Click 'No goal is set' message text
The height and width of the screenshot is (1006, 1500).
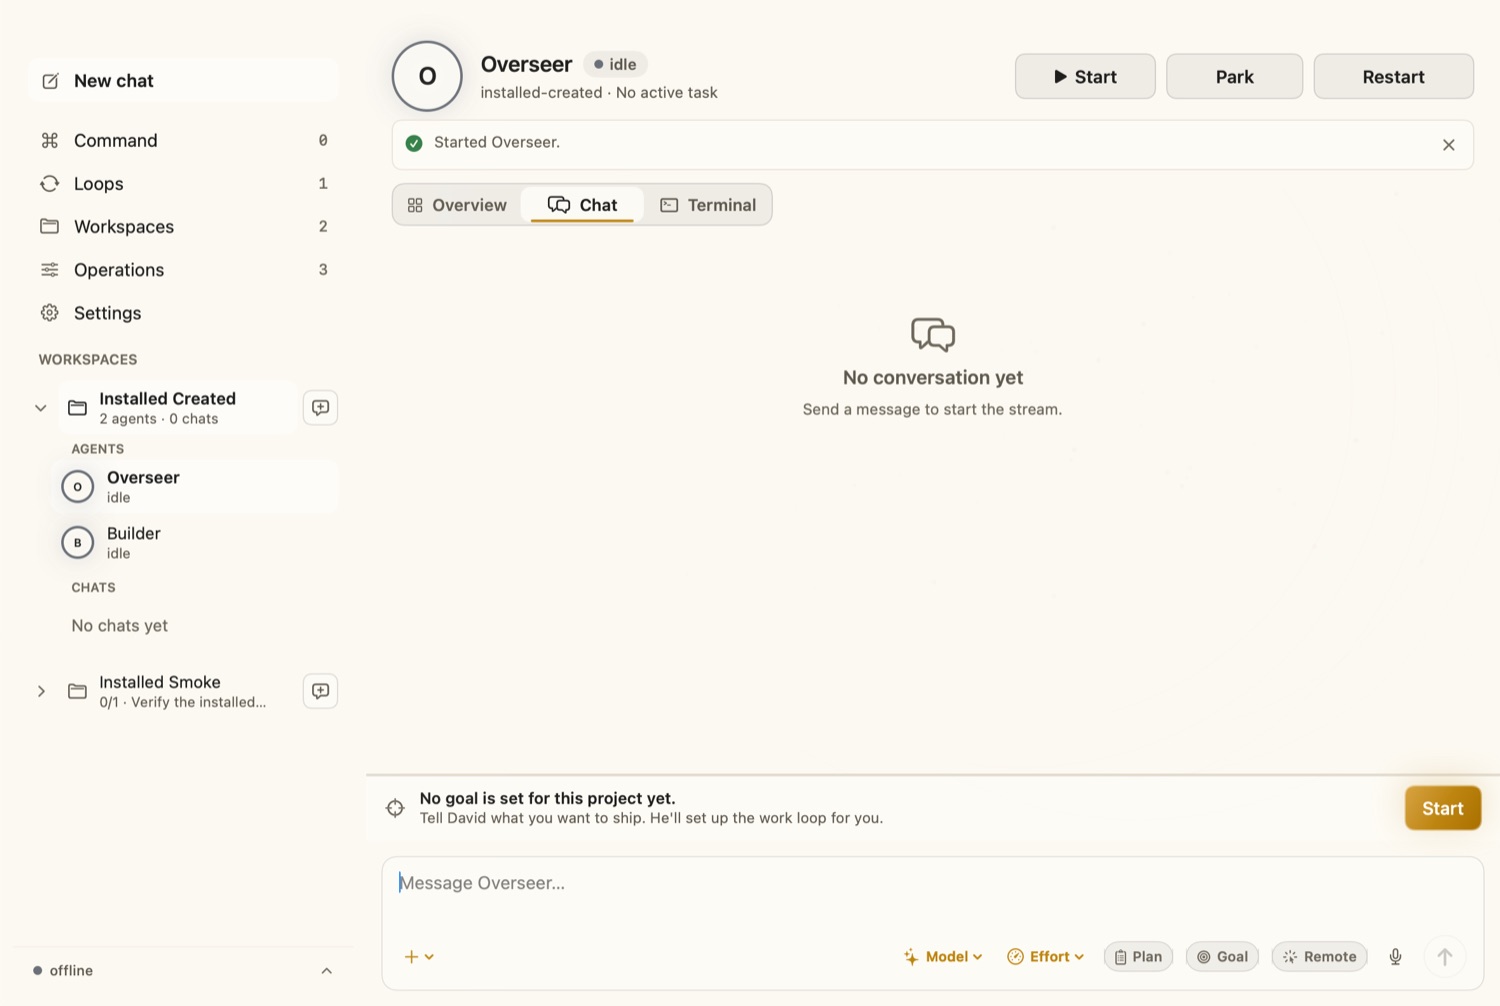pyautogui.click(x=547, y=798)
